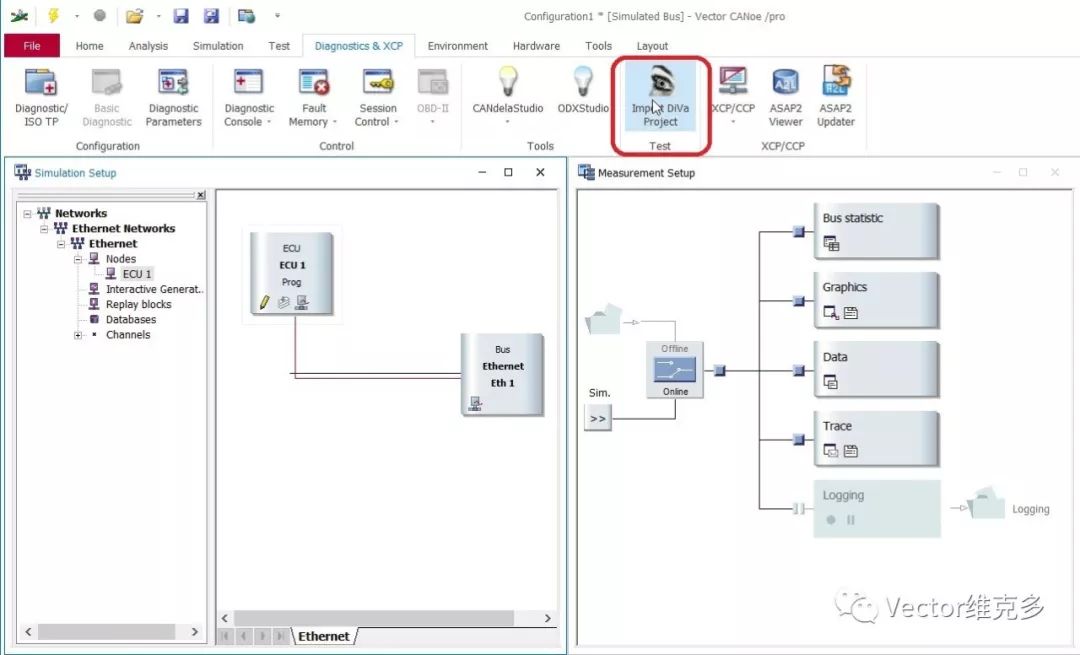Select Replay blocks tree item
The height and width of the screenshot is (655, 1080).
pyautogui.click(x=138, y=304)
